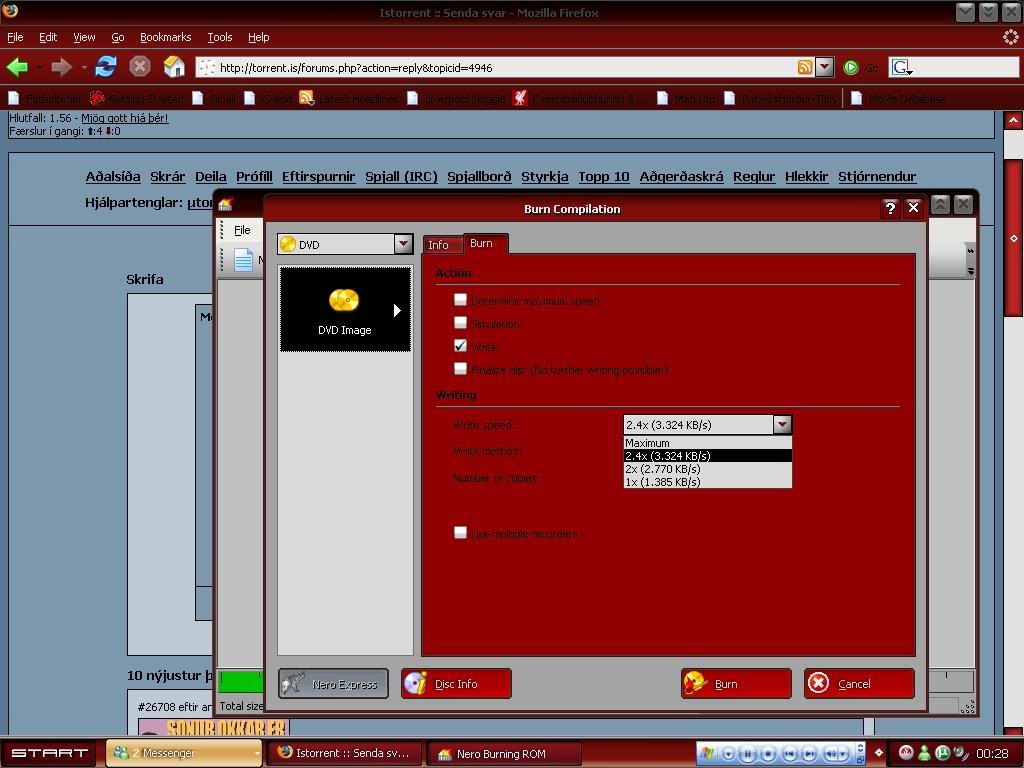Open Firefox Bookmarks menu
Screen dimensions: 1024x768
[165, 37]
